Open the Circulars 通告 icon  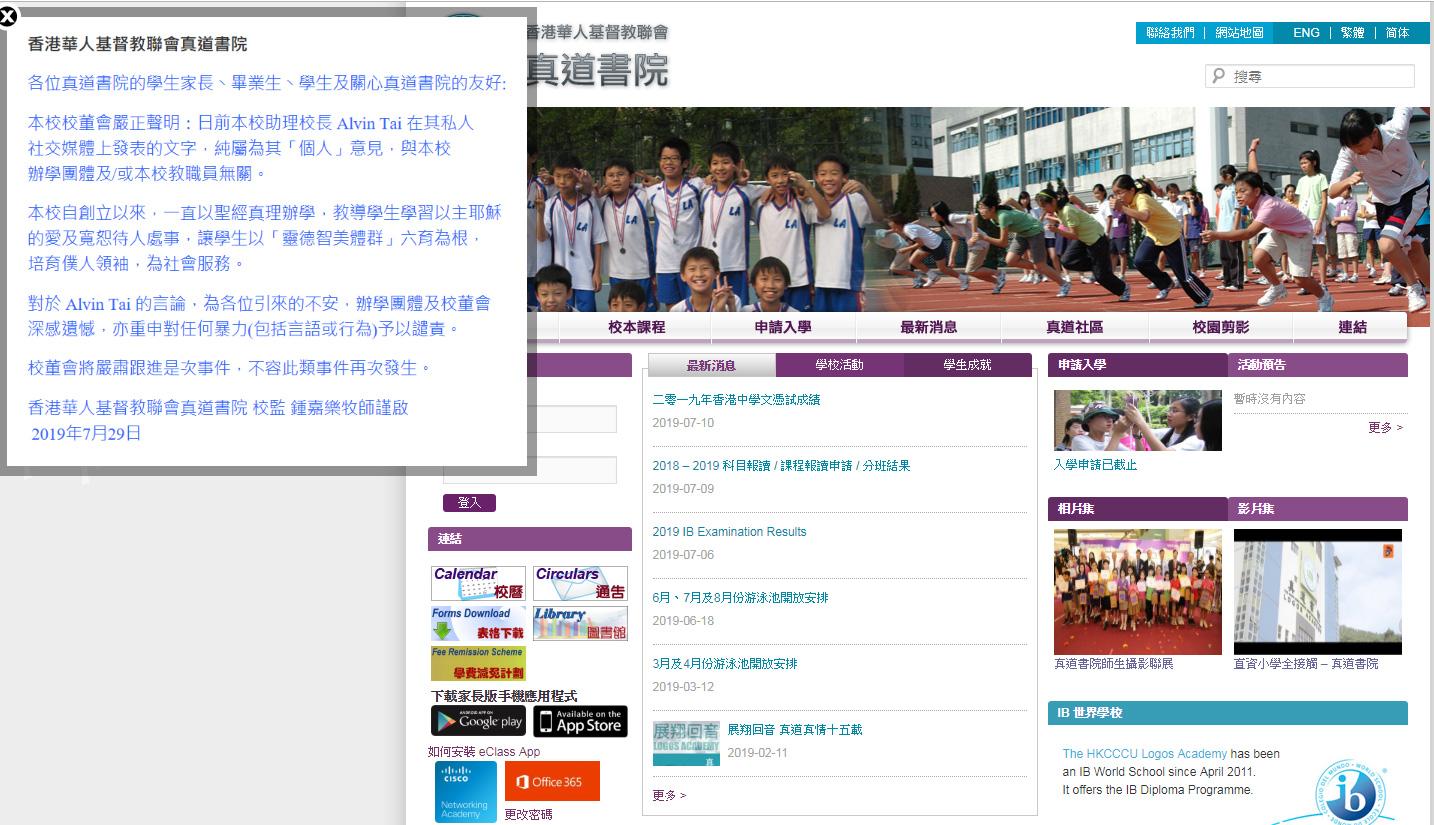click(580, 583)
